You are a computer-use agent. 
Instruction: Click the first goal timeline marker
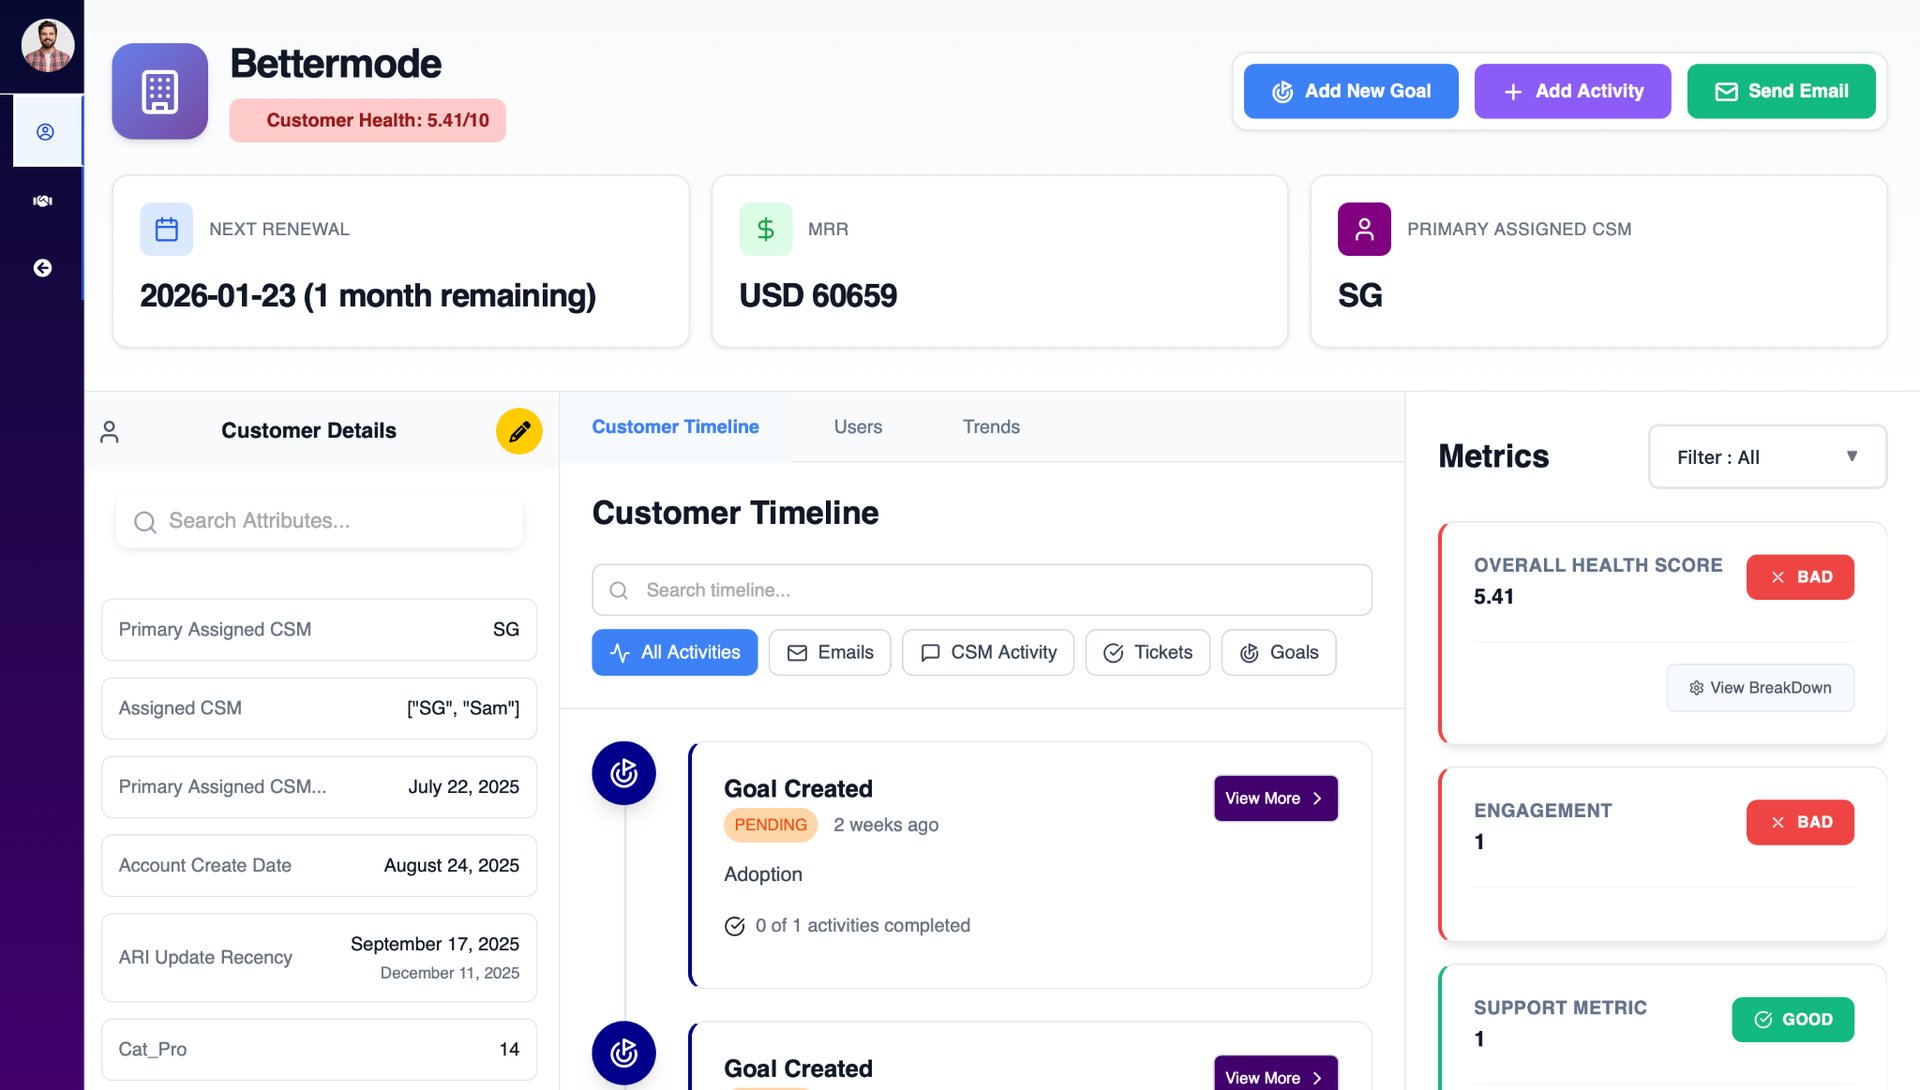pos(623,773)
